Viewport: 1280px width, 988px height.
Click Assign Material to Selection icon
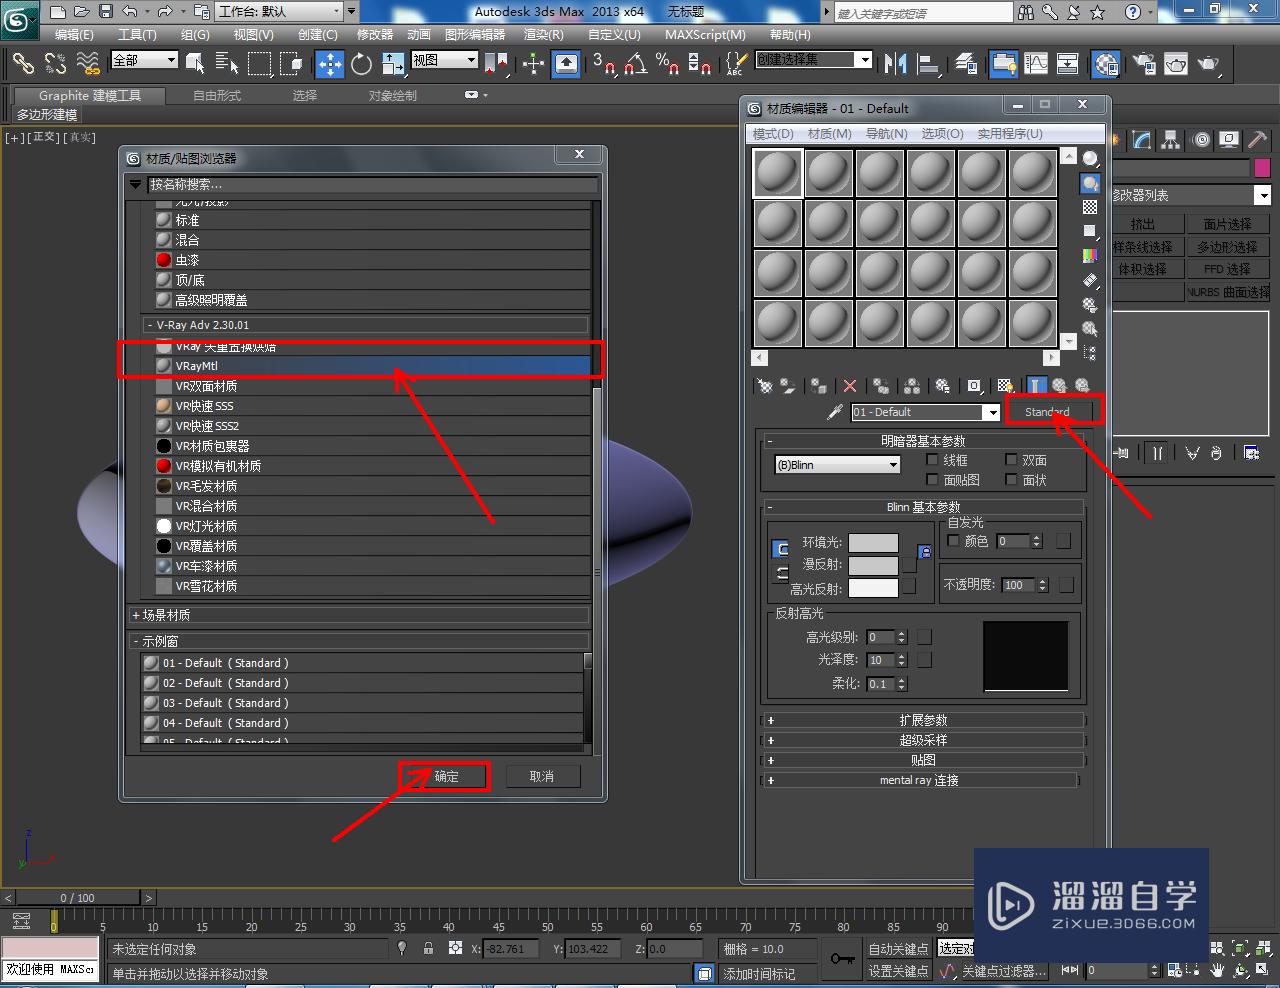pyautogui.click(x=819, y=386)
